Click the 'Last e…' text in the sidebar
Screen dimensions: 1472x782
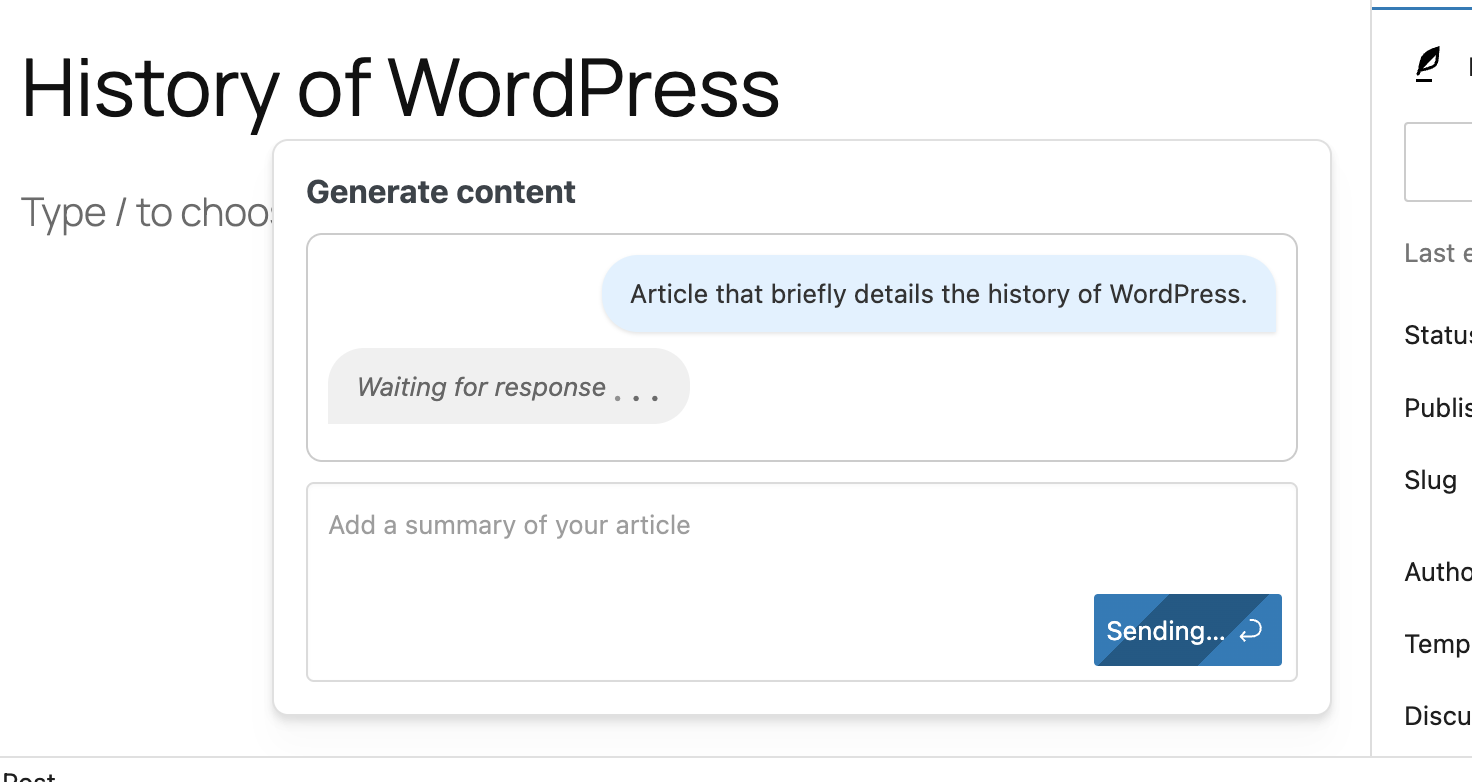coord(1438,253)
